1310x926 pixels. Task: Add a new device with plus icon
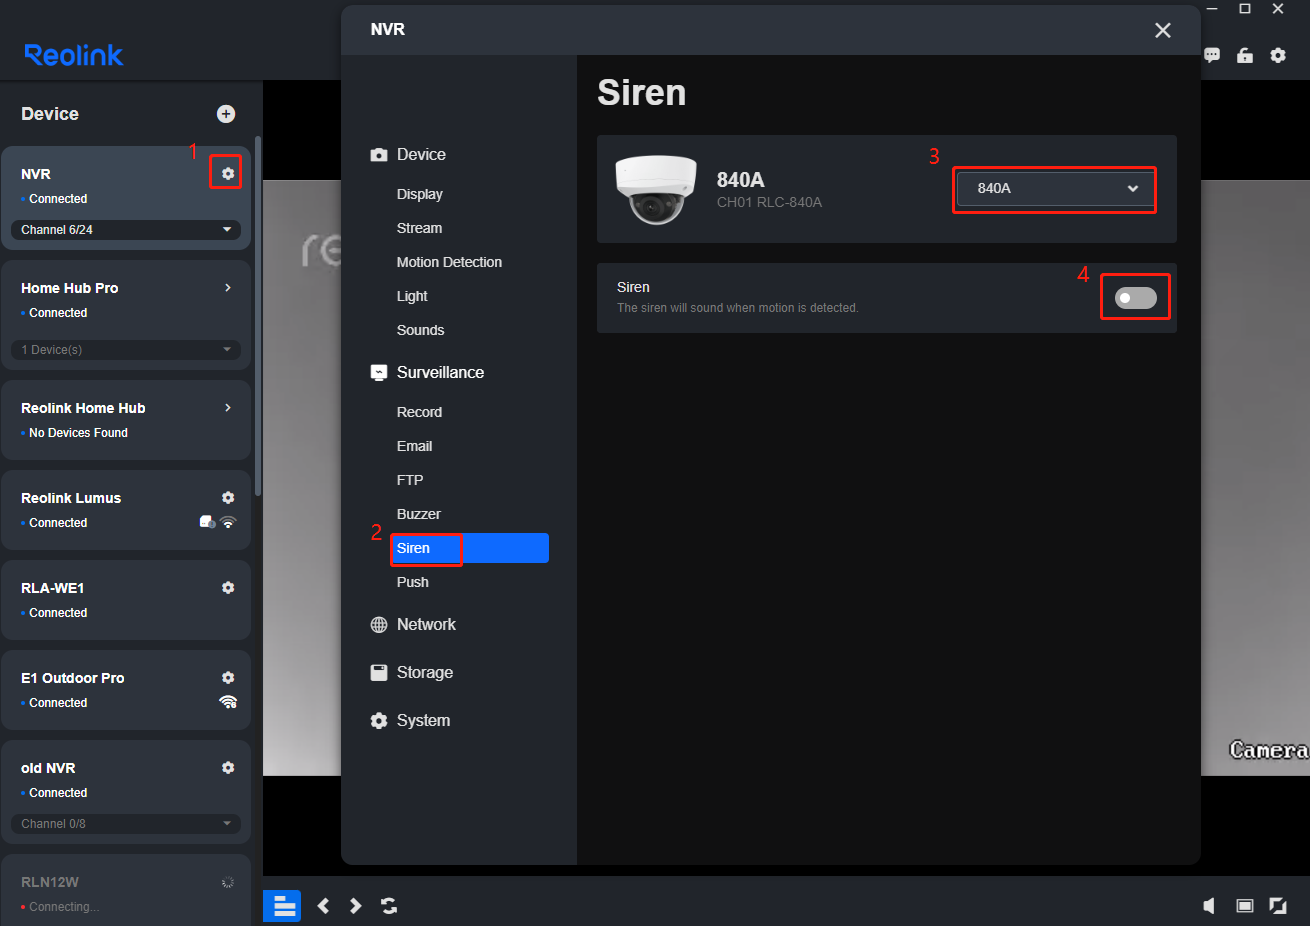226,114
